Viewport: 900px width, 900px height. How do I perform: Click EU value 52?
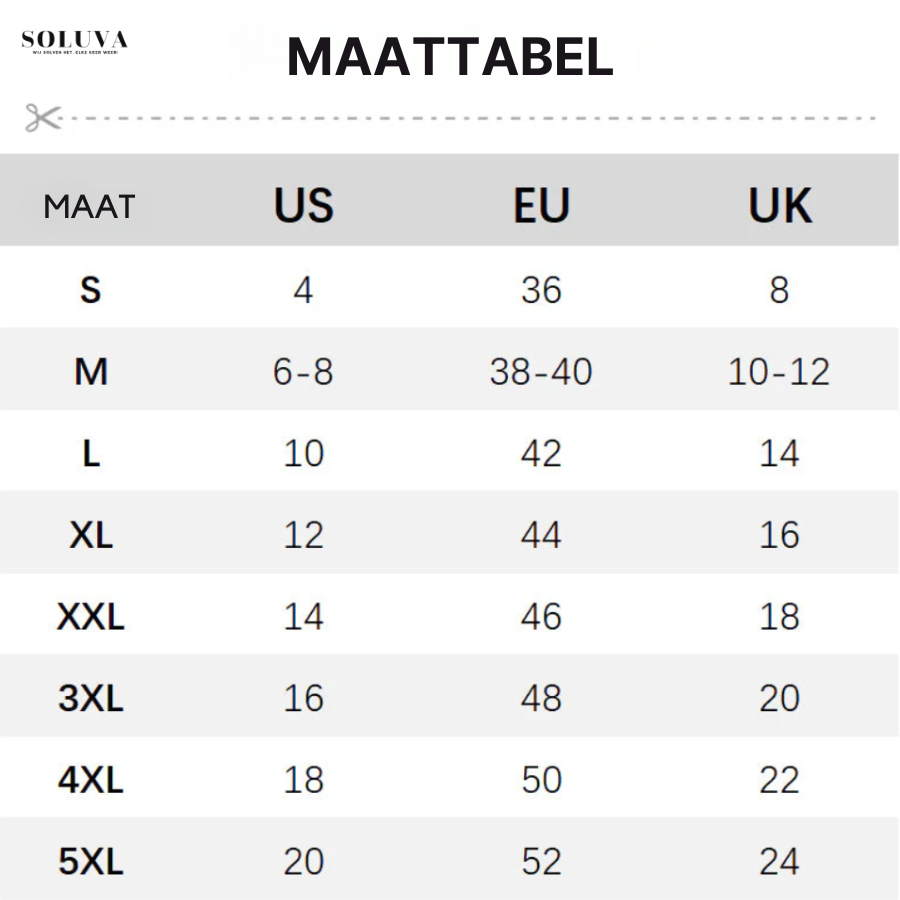pyautogui.click(x=541, y=862)
